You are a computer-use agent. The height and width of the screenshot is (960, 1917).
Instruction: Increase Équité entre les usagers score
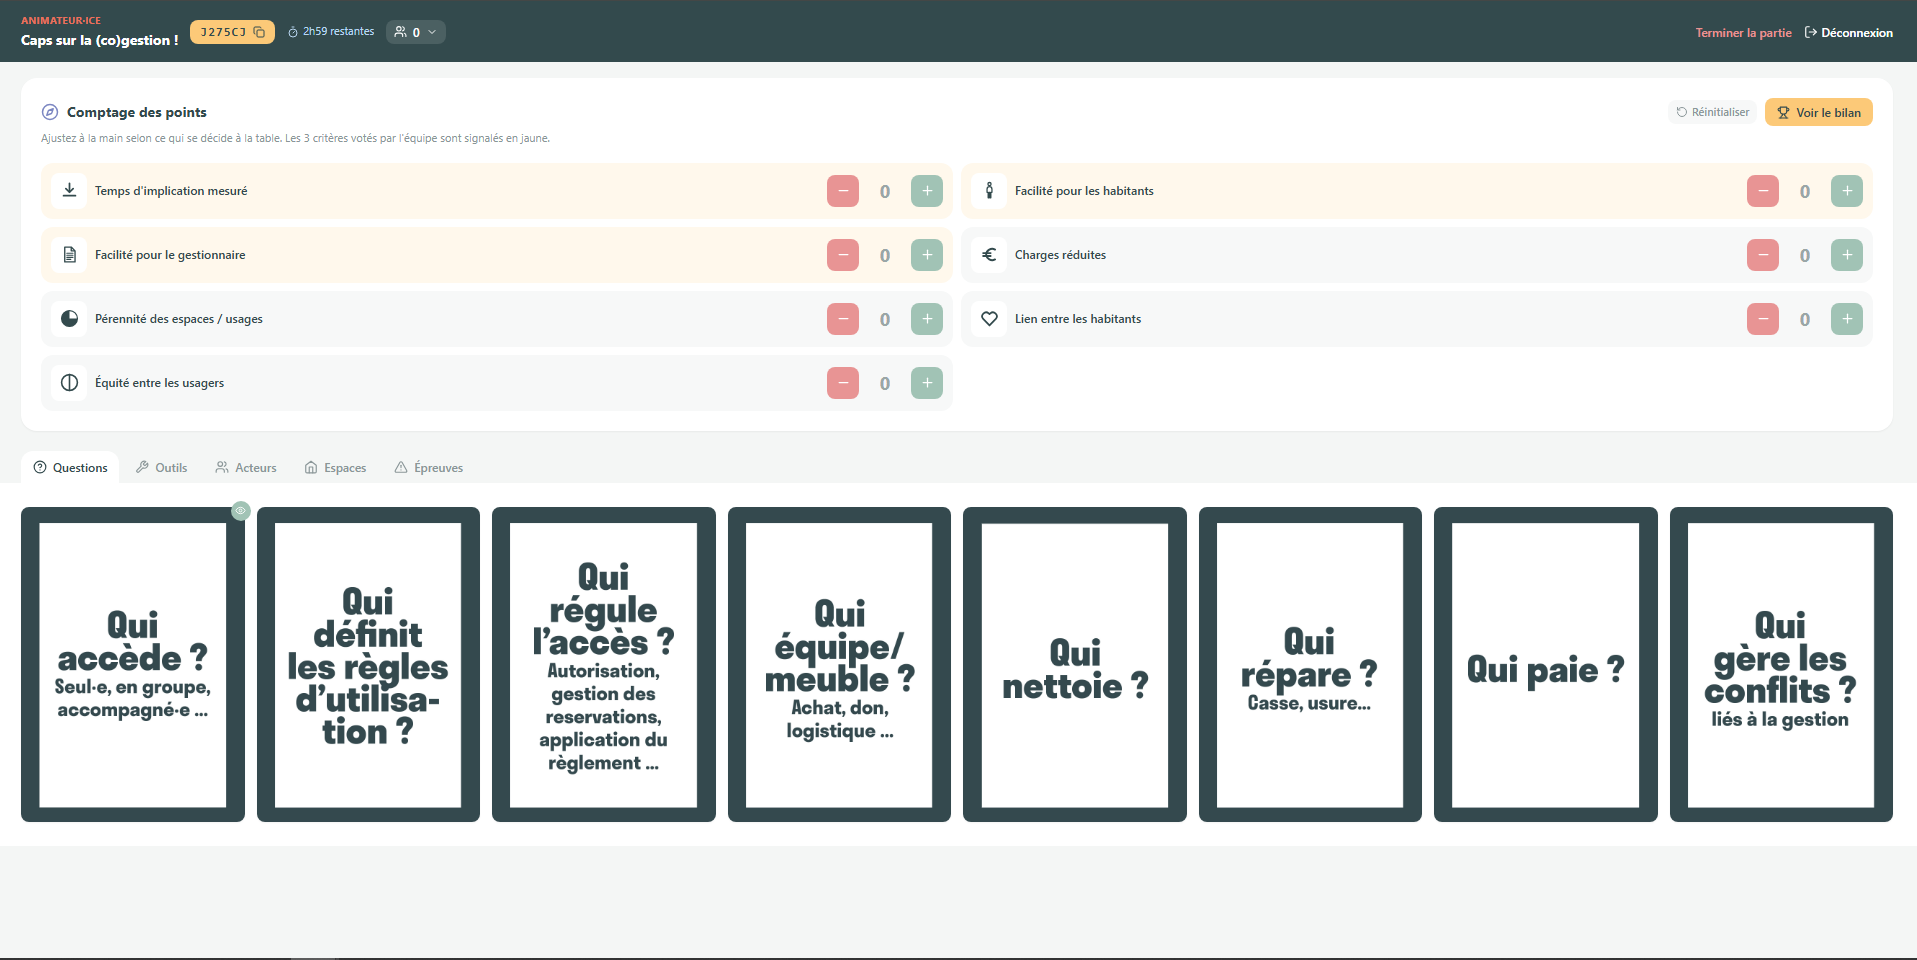point(927,383)
